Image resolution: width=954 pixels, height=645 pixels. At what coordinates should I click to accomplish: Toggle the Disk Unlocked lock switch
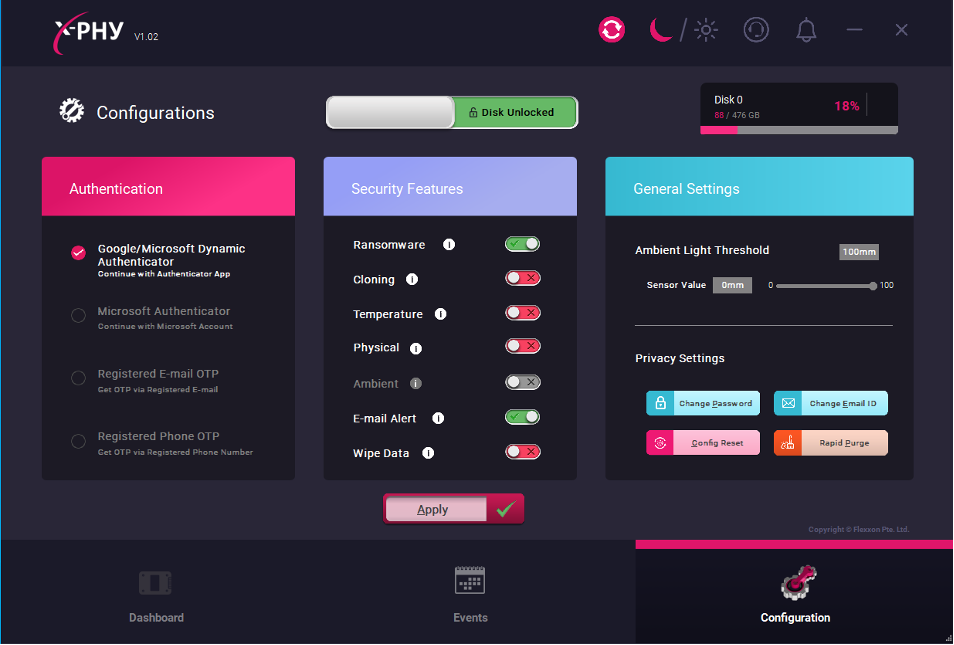[452, 113]
